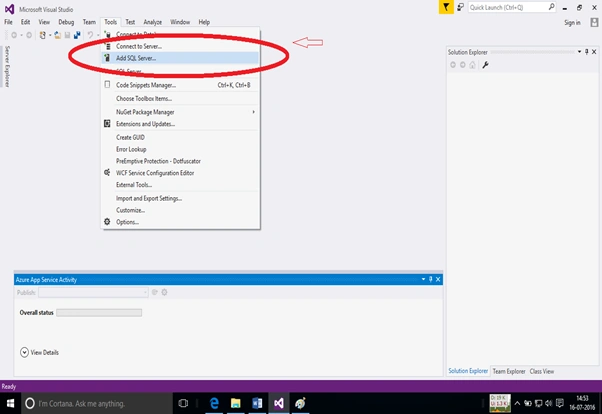
Task: Expand NuGet Package Manager submenu
Action: [x=180, y=112]
